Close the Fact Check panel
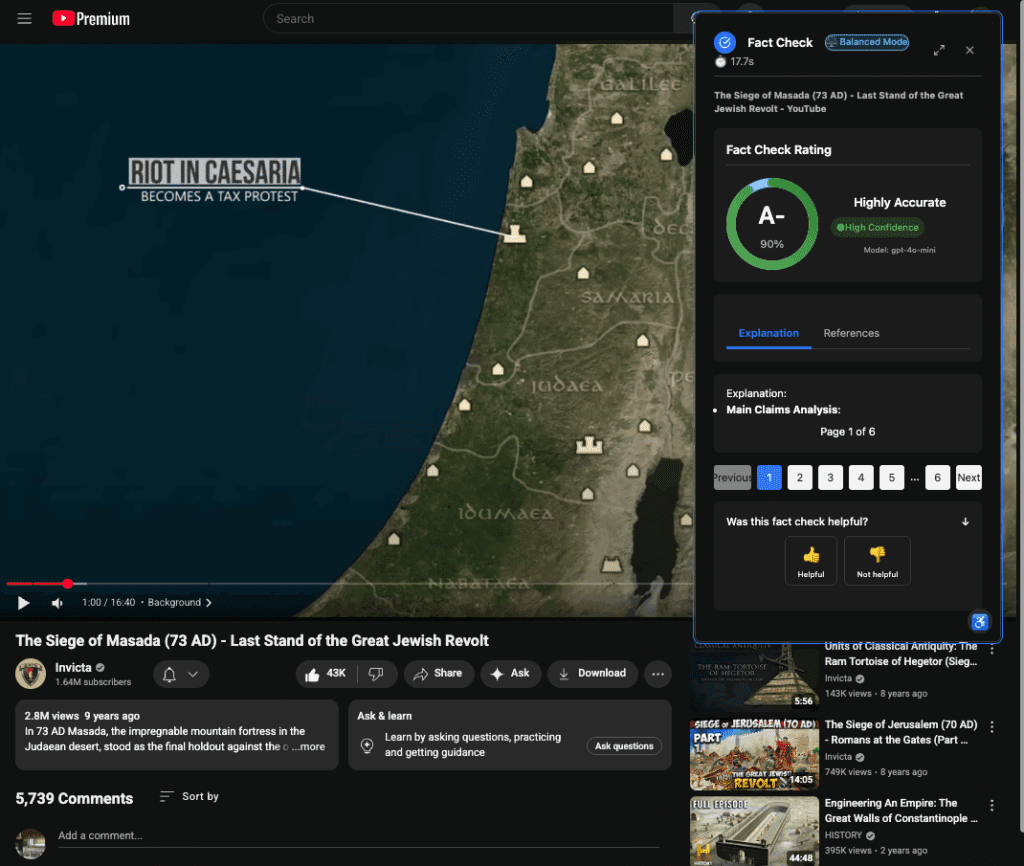This screenshot has height=866, width=1024. point(969,50)
